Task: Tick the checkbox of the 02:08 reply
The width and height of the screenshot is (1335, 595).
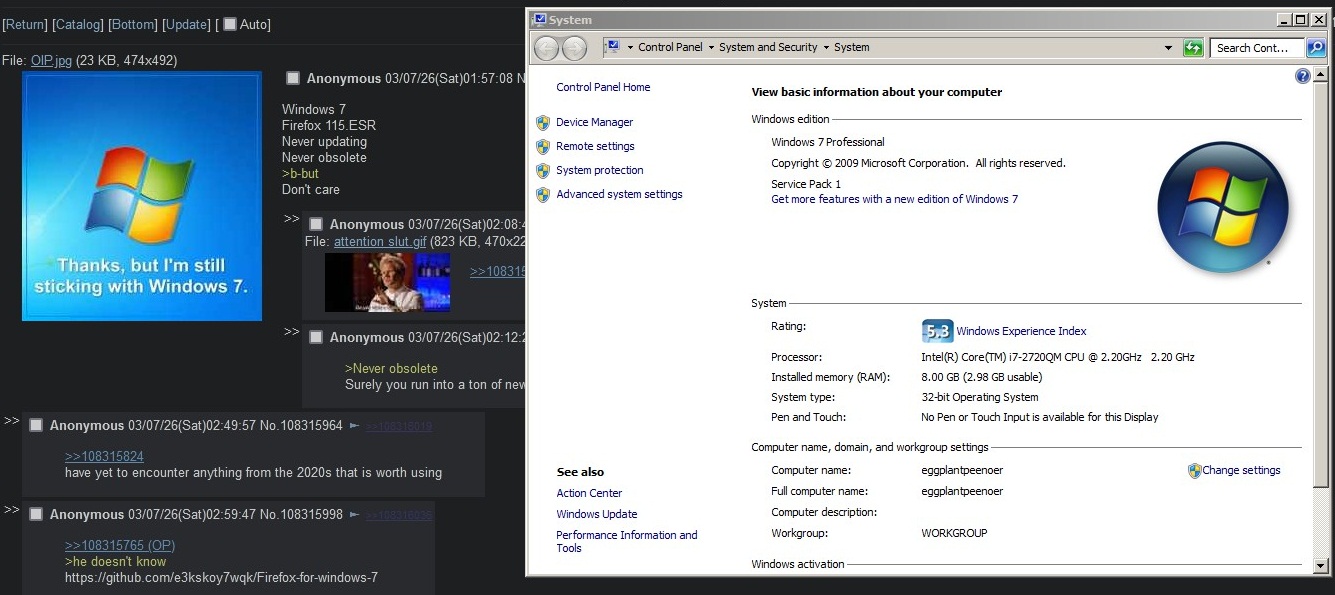Action: click(316, 224)
